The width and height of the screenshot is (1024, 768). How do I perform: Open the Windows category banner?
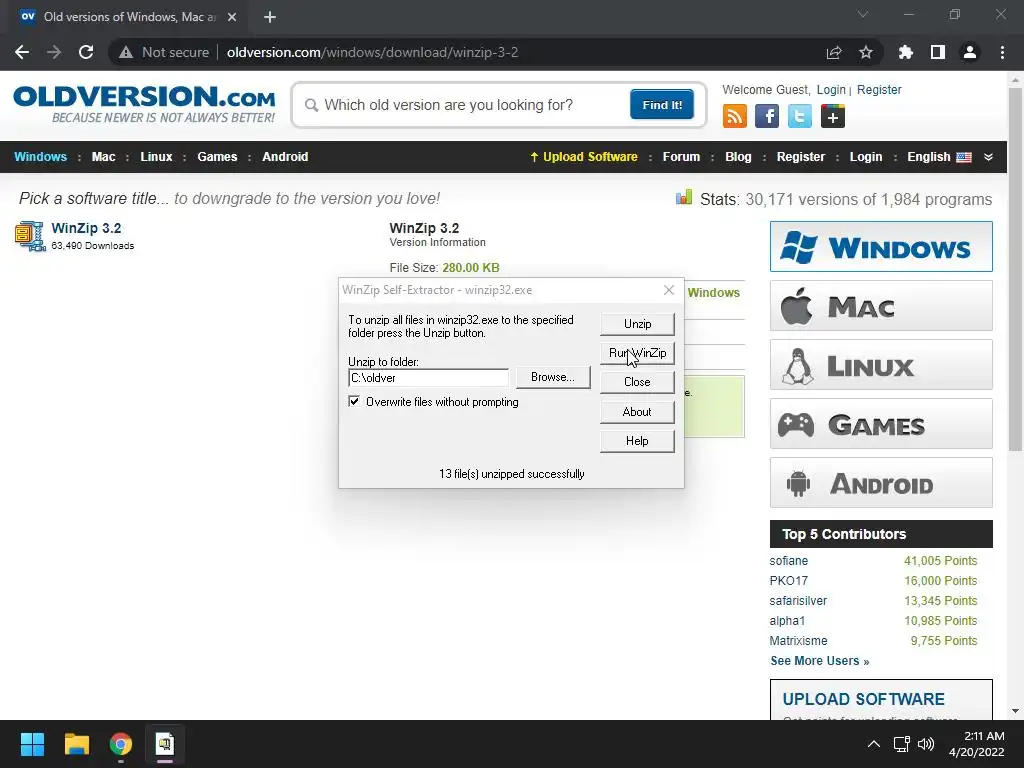pos(881,247)
